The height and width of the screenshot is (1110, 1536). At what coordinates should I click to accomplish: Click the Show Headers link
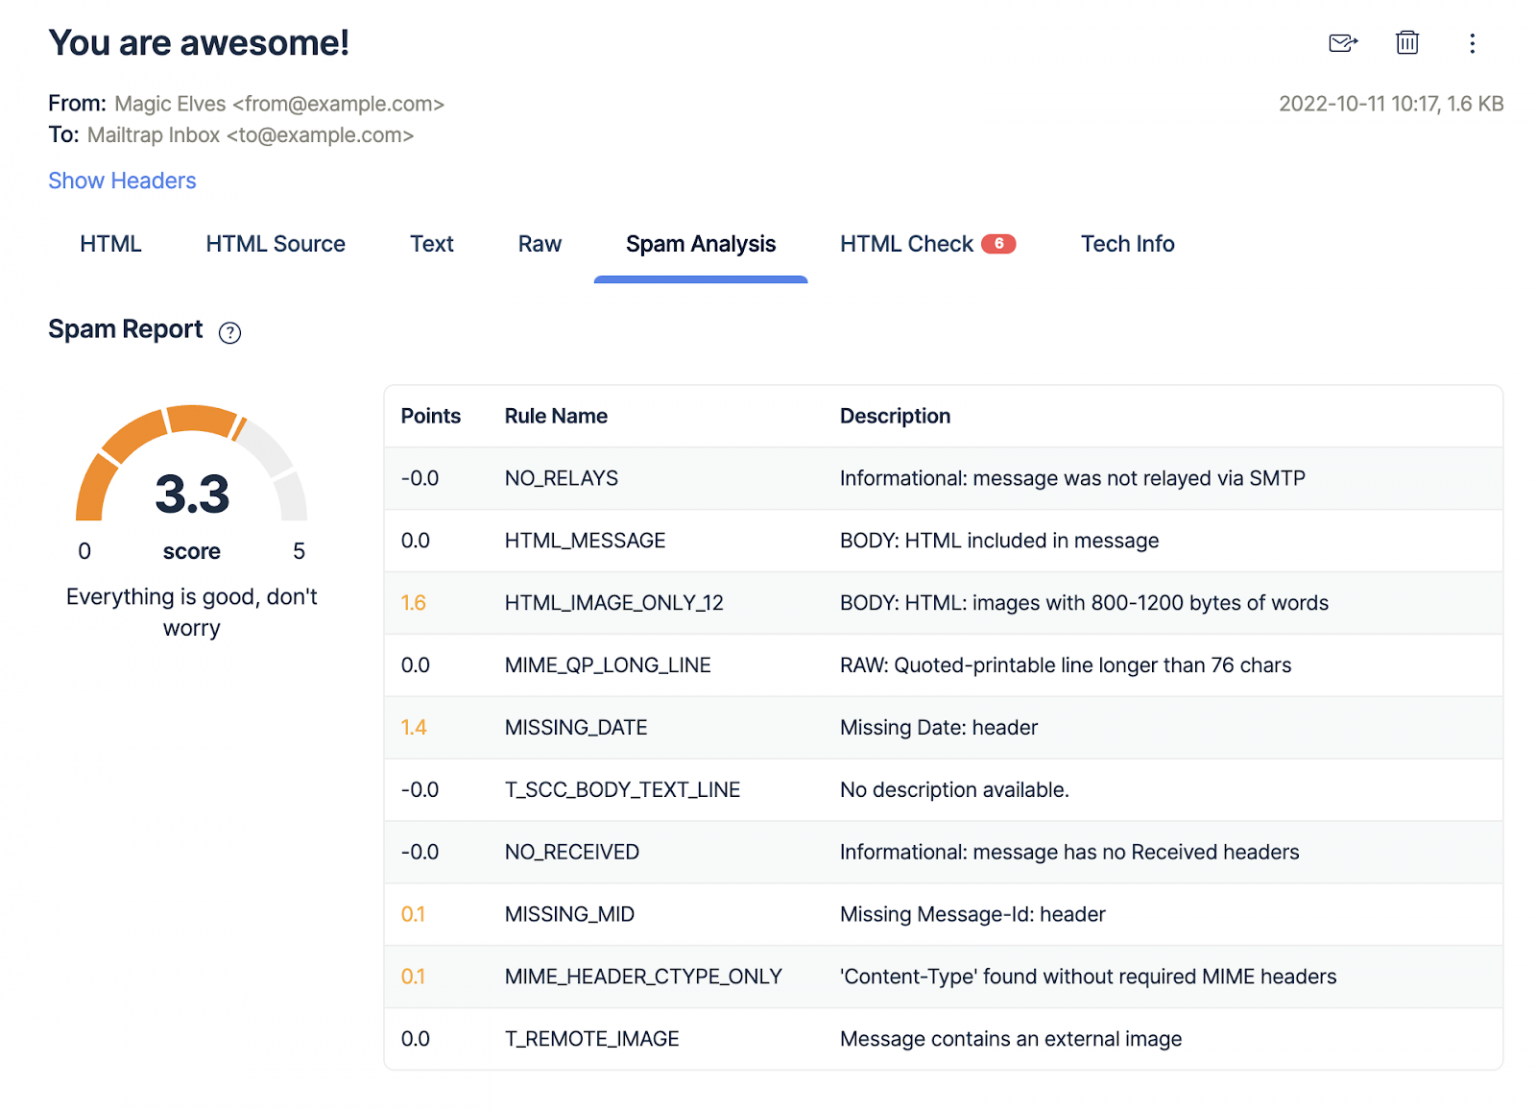pos(122,180)
